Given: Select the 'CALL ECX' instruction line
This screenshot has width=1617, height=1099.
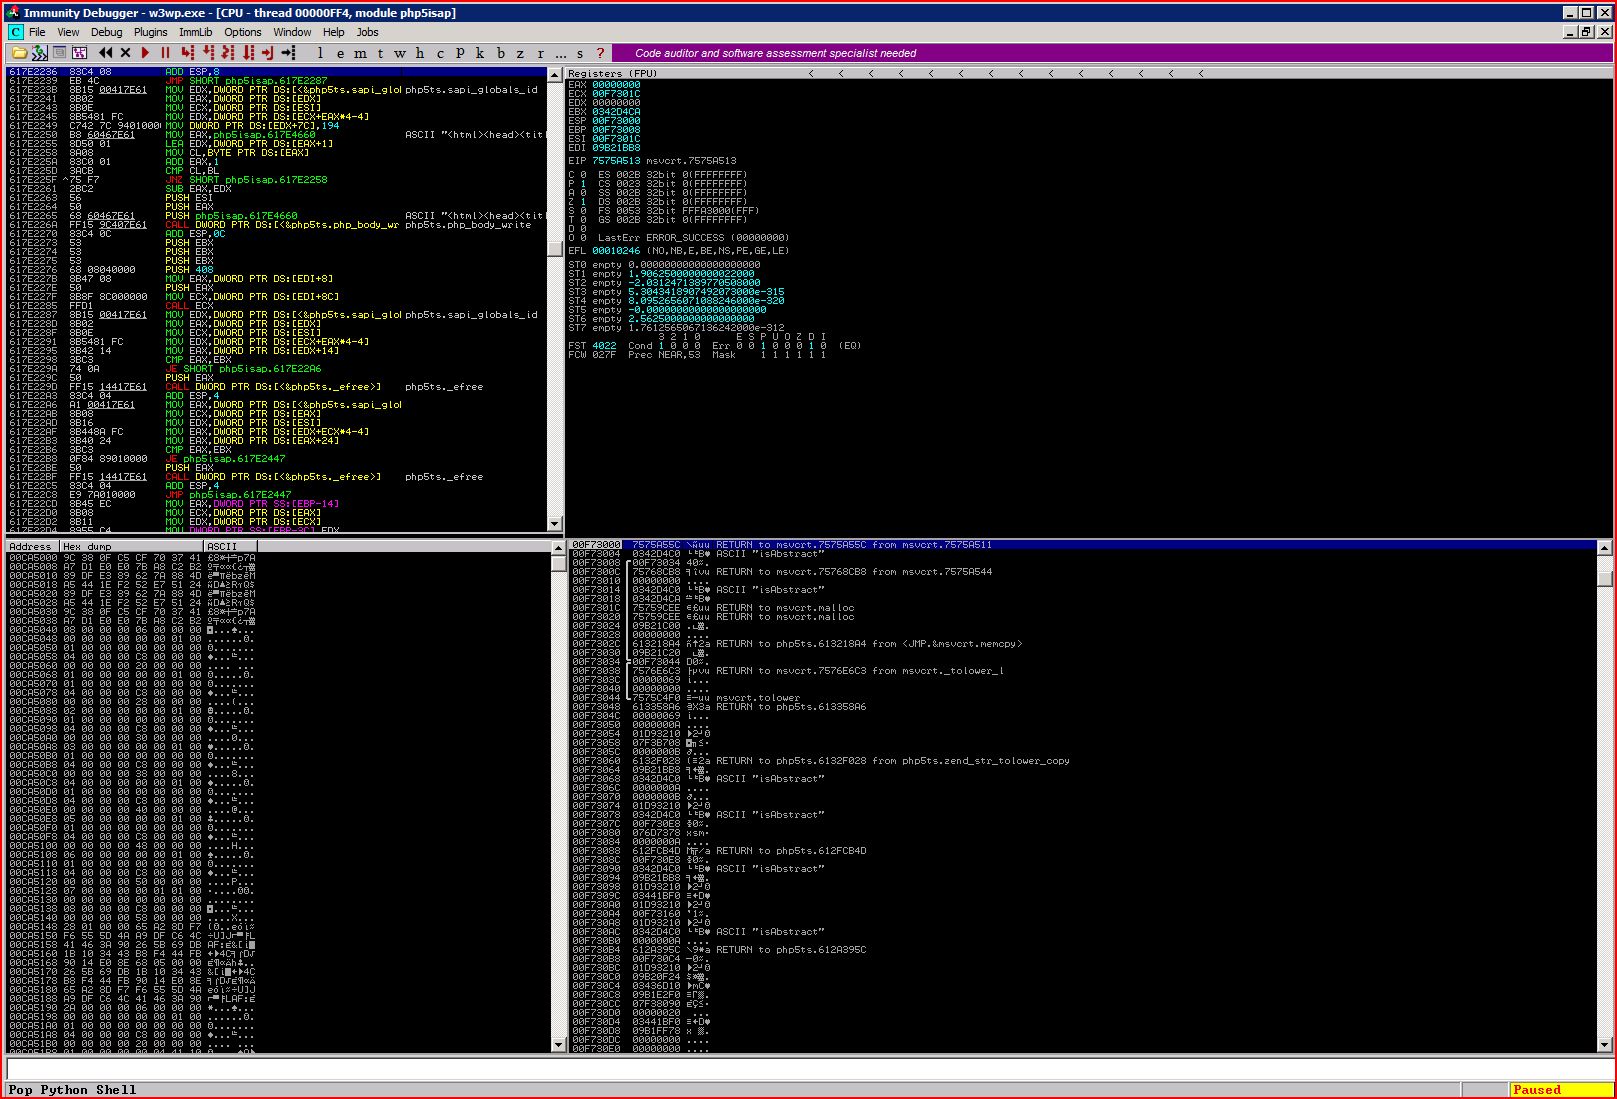Looking at the screenshot, I should click(277, 306).
